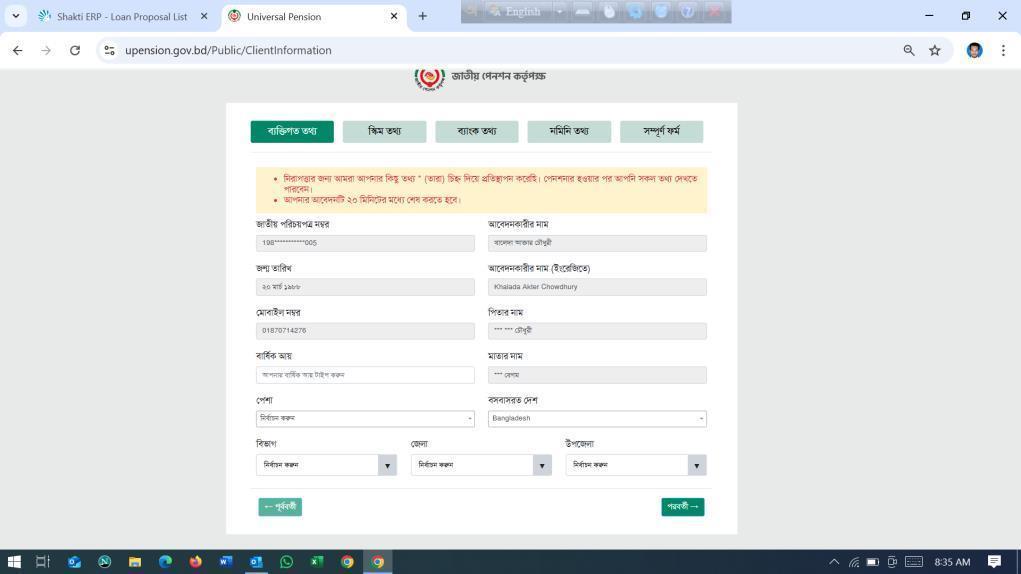Image resolution: width=1021 pixels, height=574 pixels.
Task: Open the zoom magnifier icon in address bar
Action: pyautogui.click(x=908, y=50)
